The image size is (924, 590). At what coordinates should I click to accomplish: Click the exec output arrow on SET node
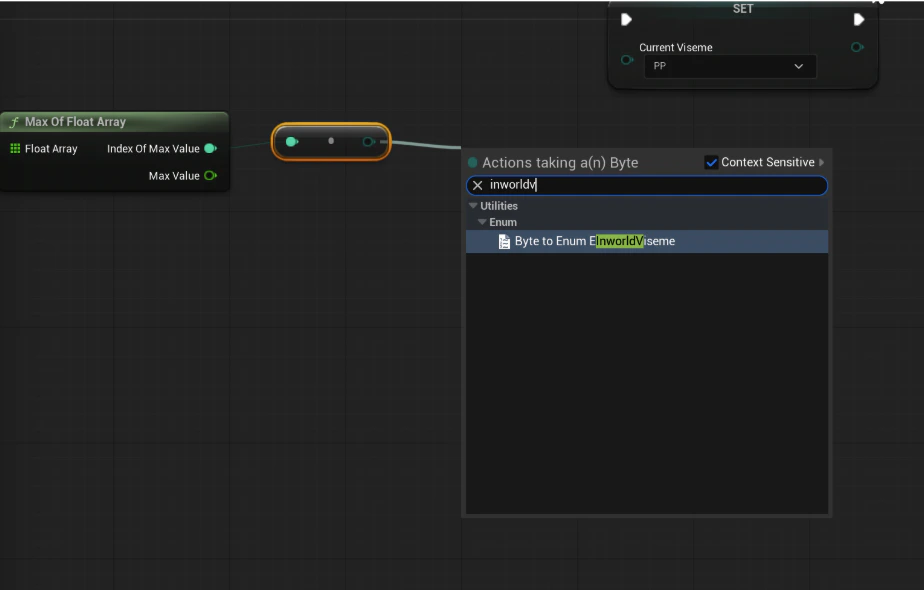pyautogui.click(x=858, y=19)
